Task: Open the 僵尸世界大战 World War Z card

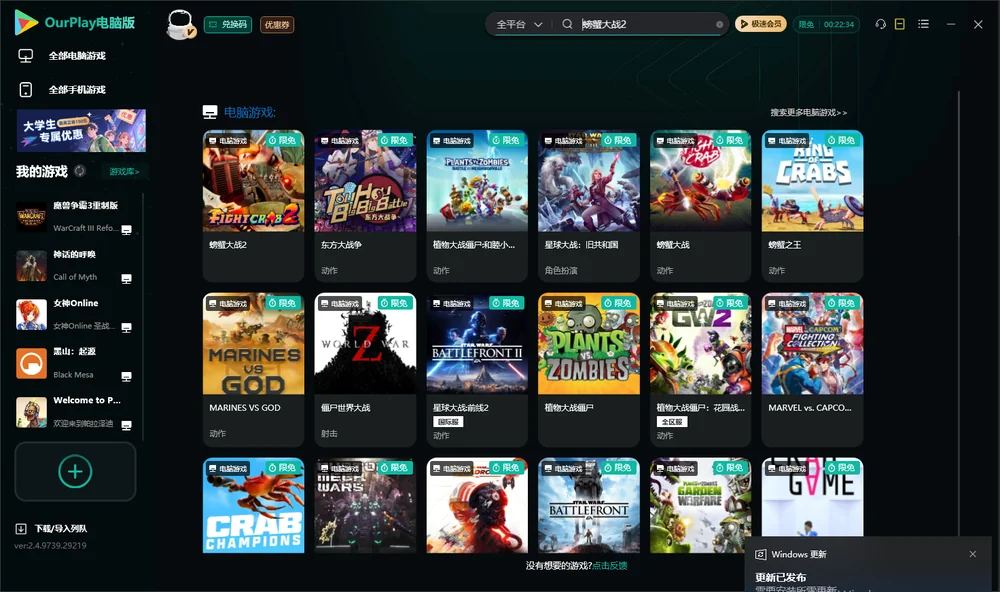Action: point(365,369)
